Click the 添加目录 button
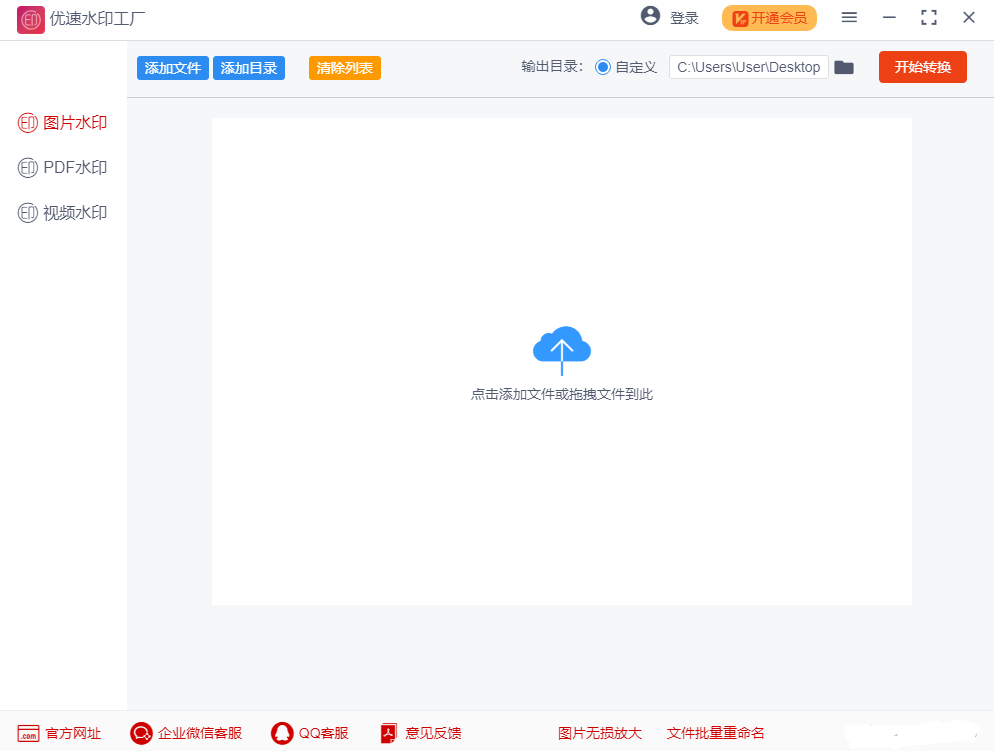994x751 pixels. (249, 68)
